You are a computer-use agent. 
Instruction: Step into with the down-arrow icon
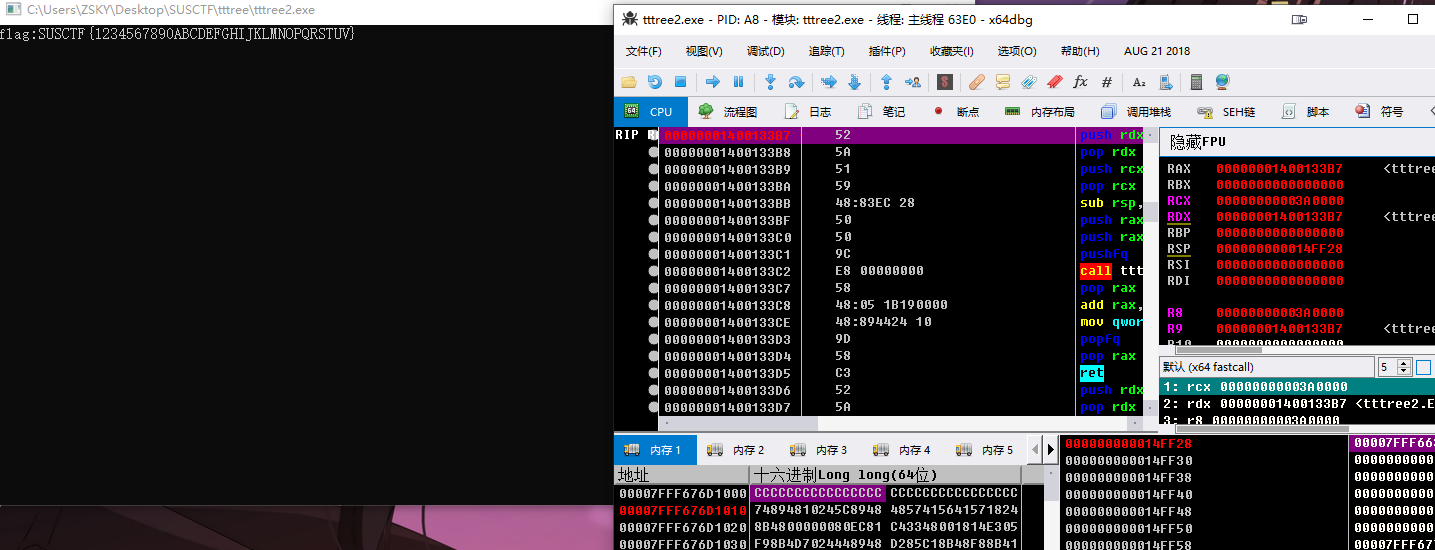coord(770,82)
